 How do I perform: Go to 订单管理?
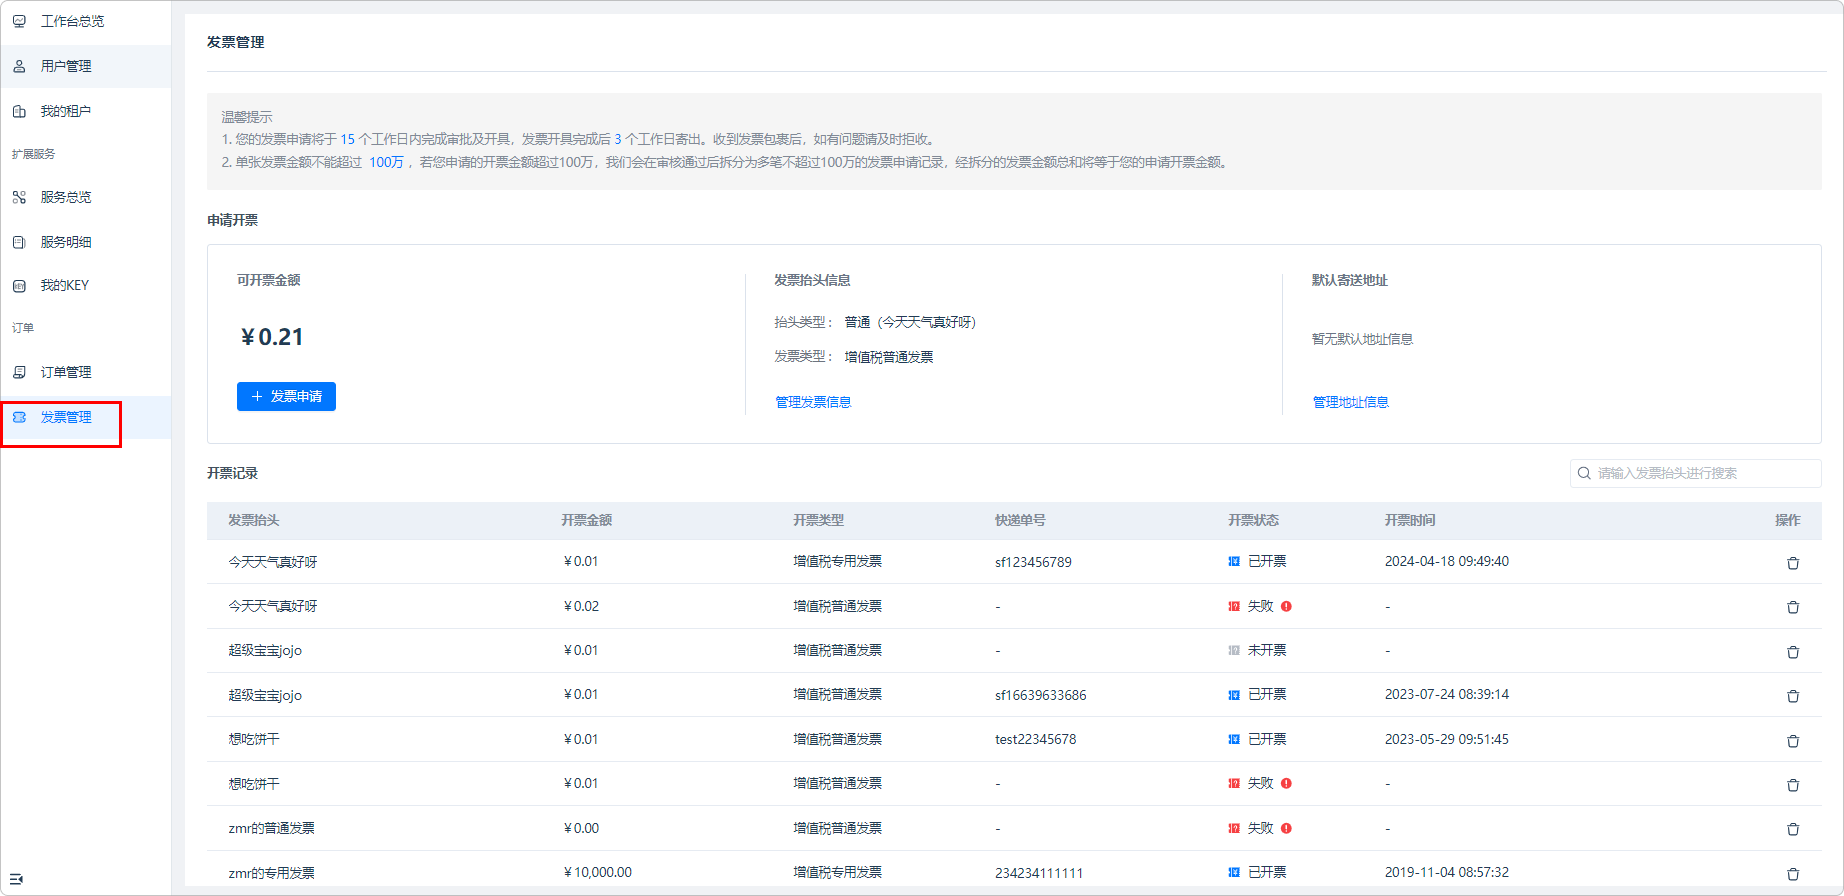tap(86, 372)
